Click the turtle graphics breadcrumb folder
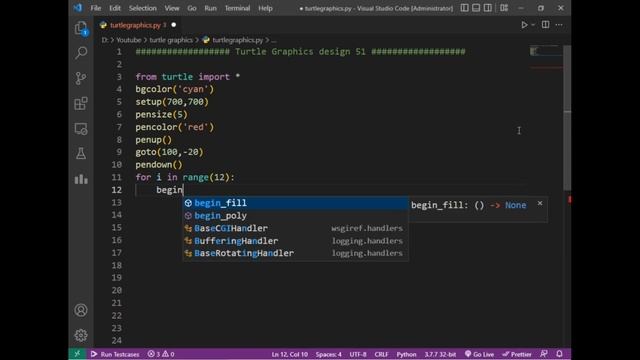Screen dimensions: 640x360 [x=171, y=40]
